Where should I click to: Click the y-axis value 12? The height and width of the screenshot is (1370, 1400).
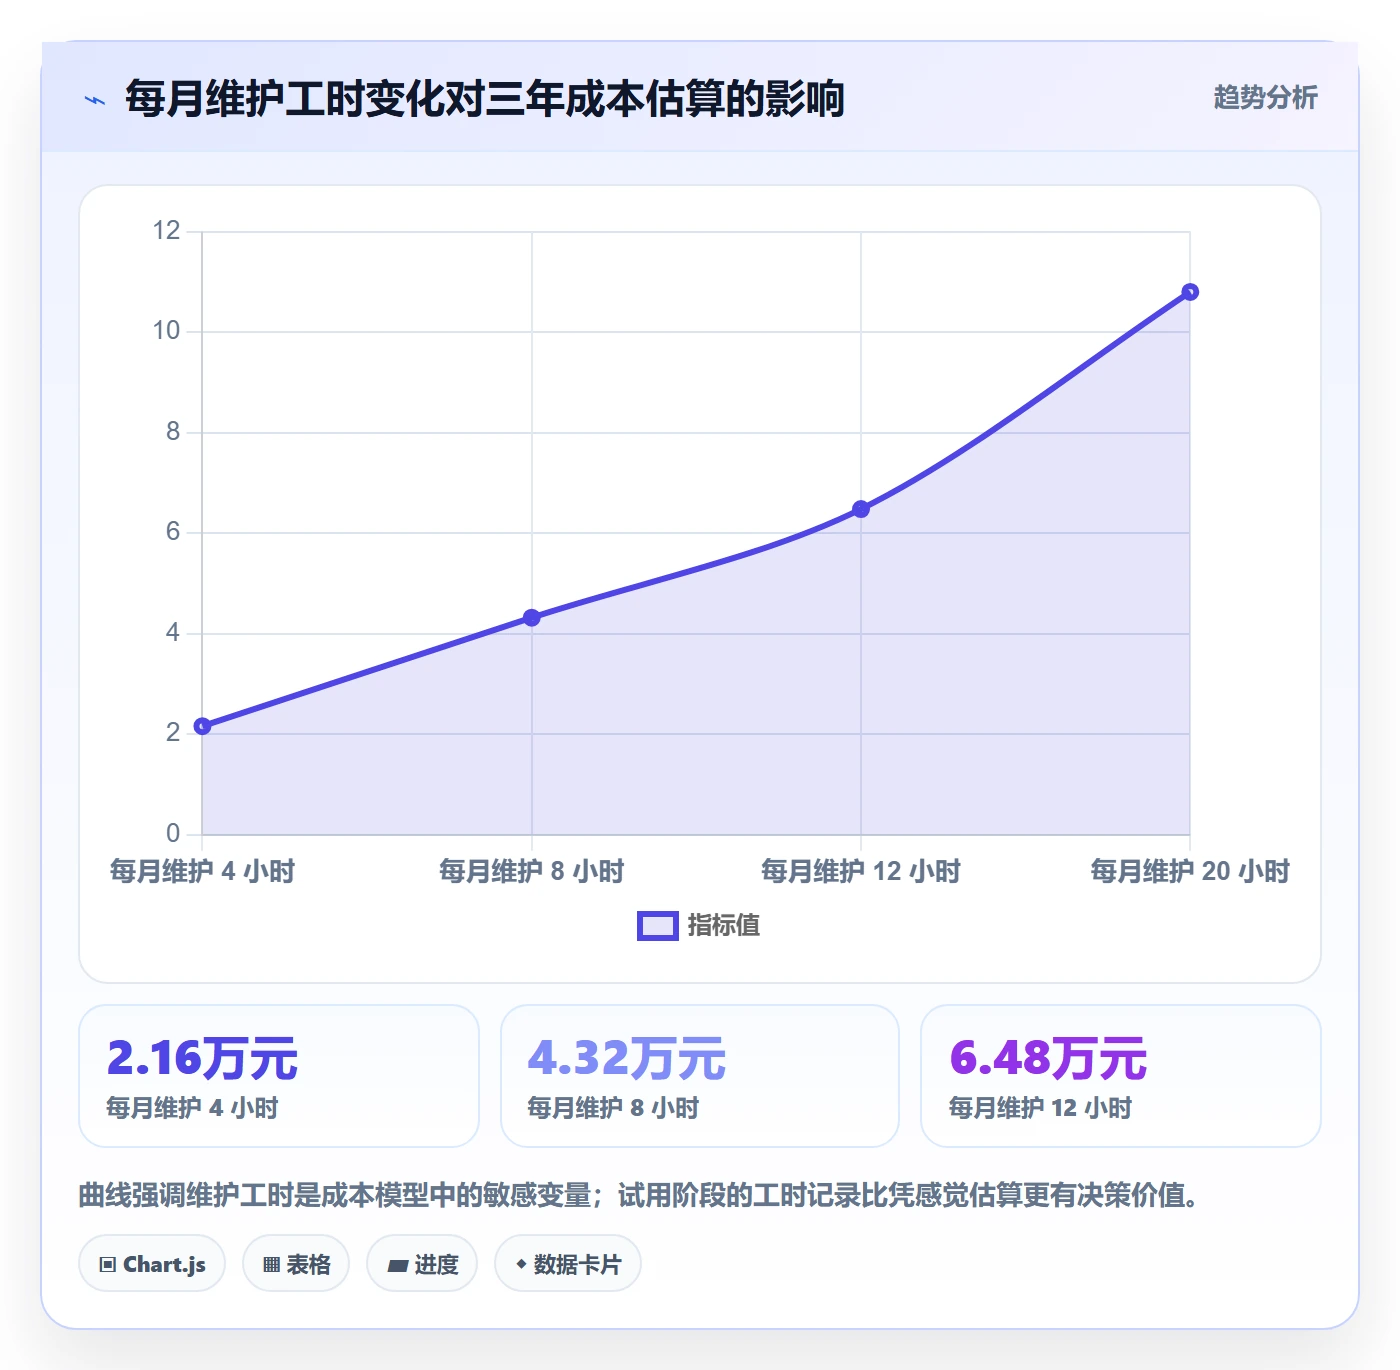click(166, 231)
